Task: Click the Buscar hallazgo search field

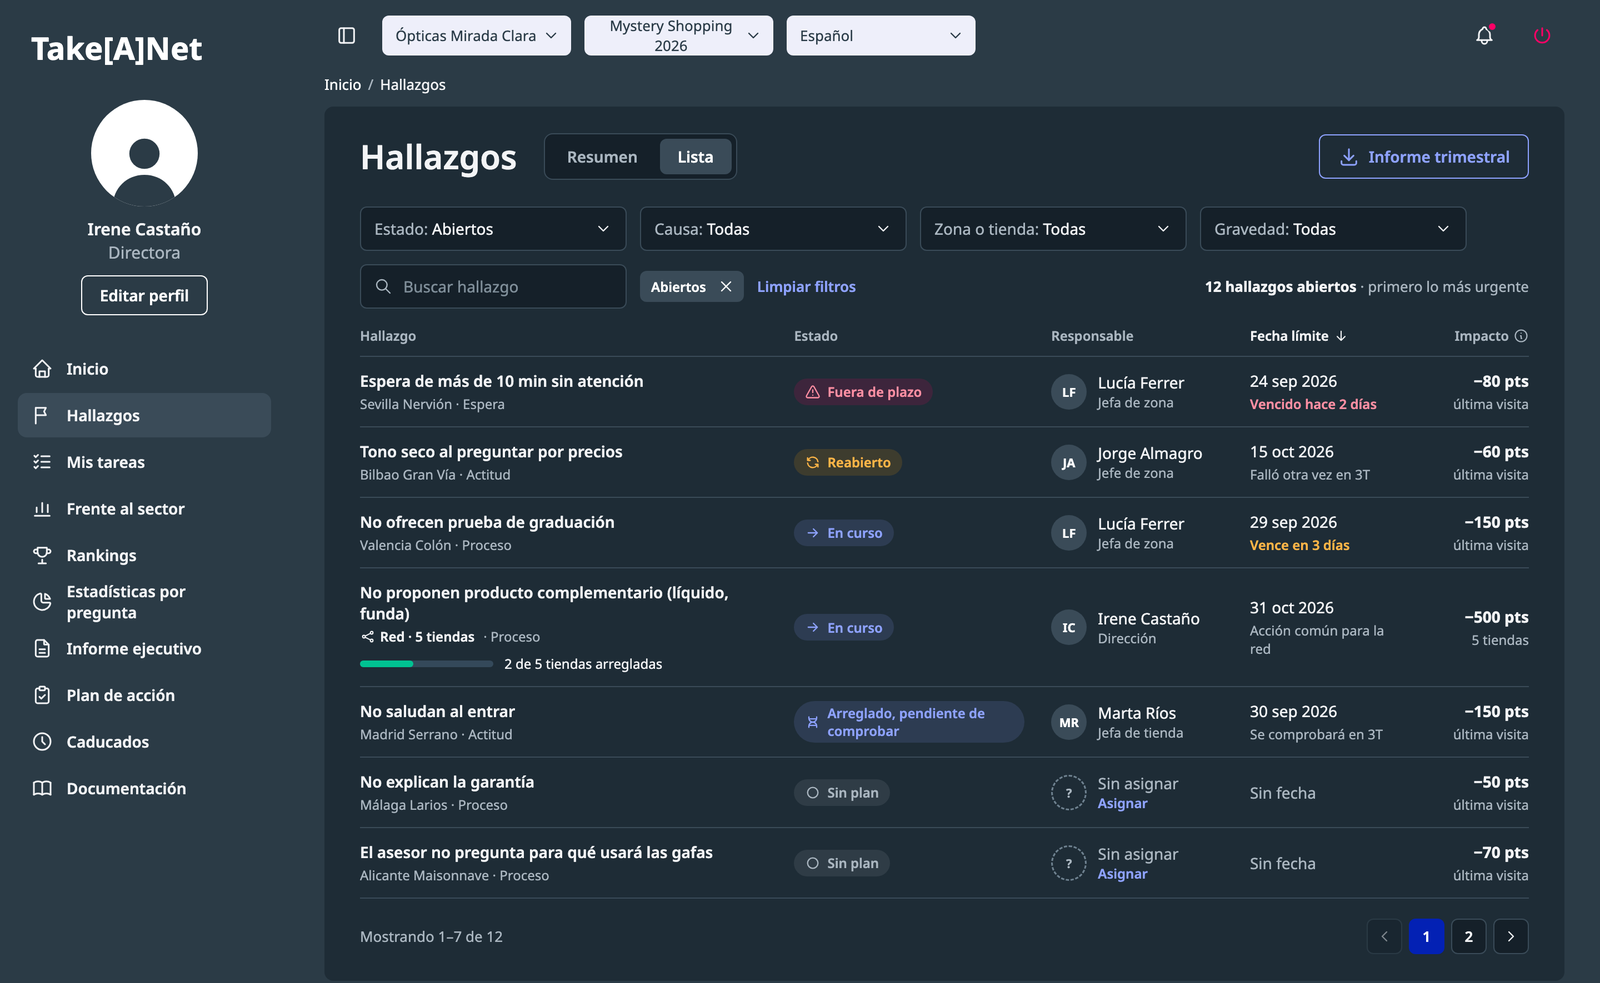Action: [x=493, y=287]
